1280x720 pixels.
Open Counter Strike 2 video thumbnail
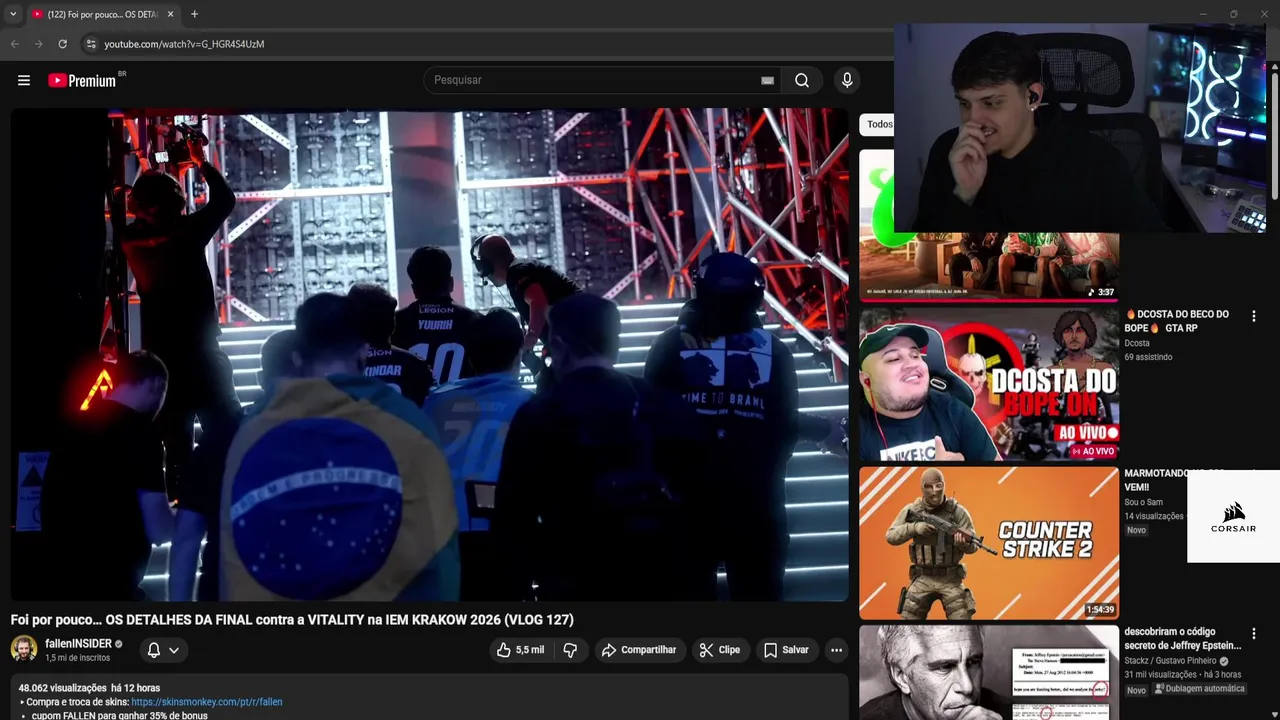click(x=989, y=543)
